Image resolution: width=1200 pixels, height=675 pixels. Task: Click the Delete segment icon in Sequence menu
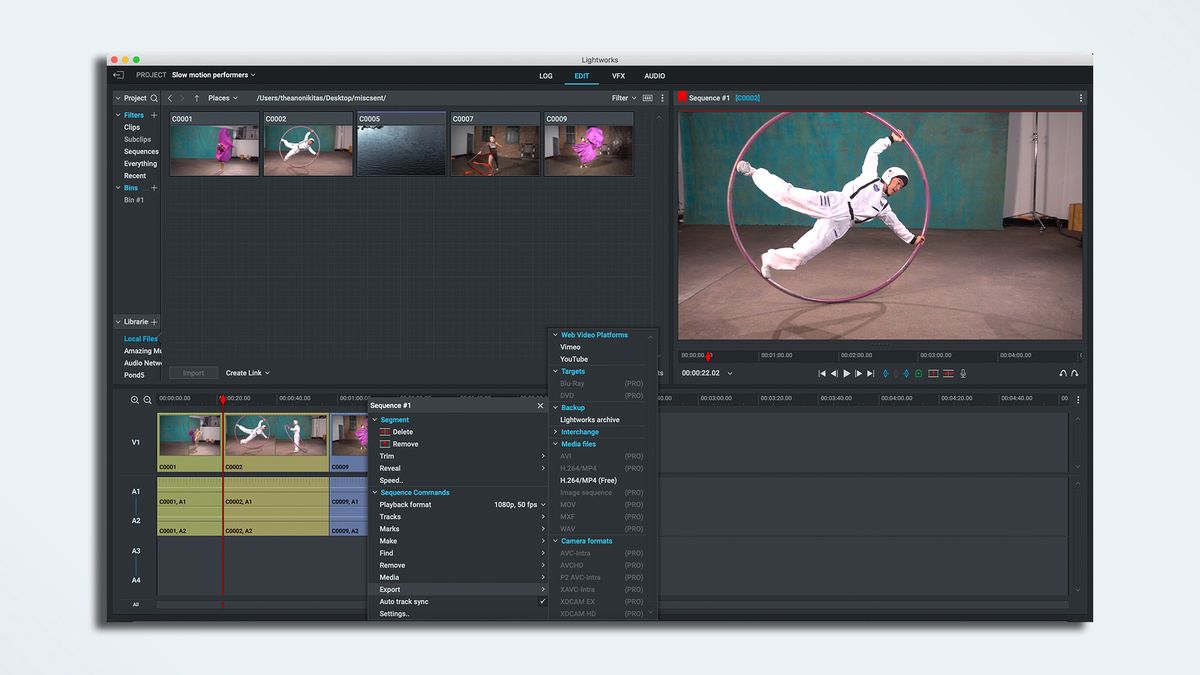click(385, 432)
